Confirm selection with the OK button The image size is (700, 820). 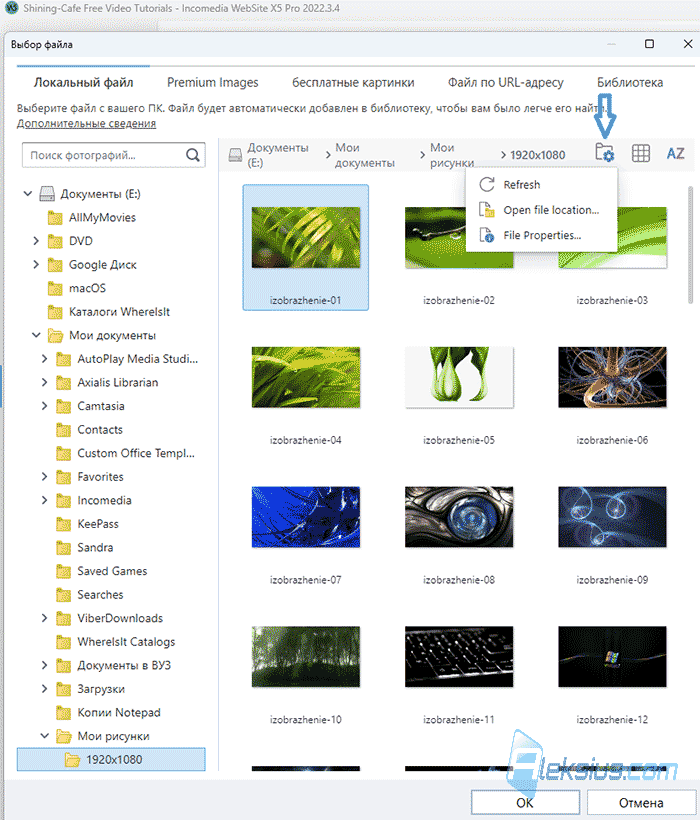525,803
